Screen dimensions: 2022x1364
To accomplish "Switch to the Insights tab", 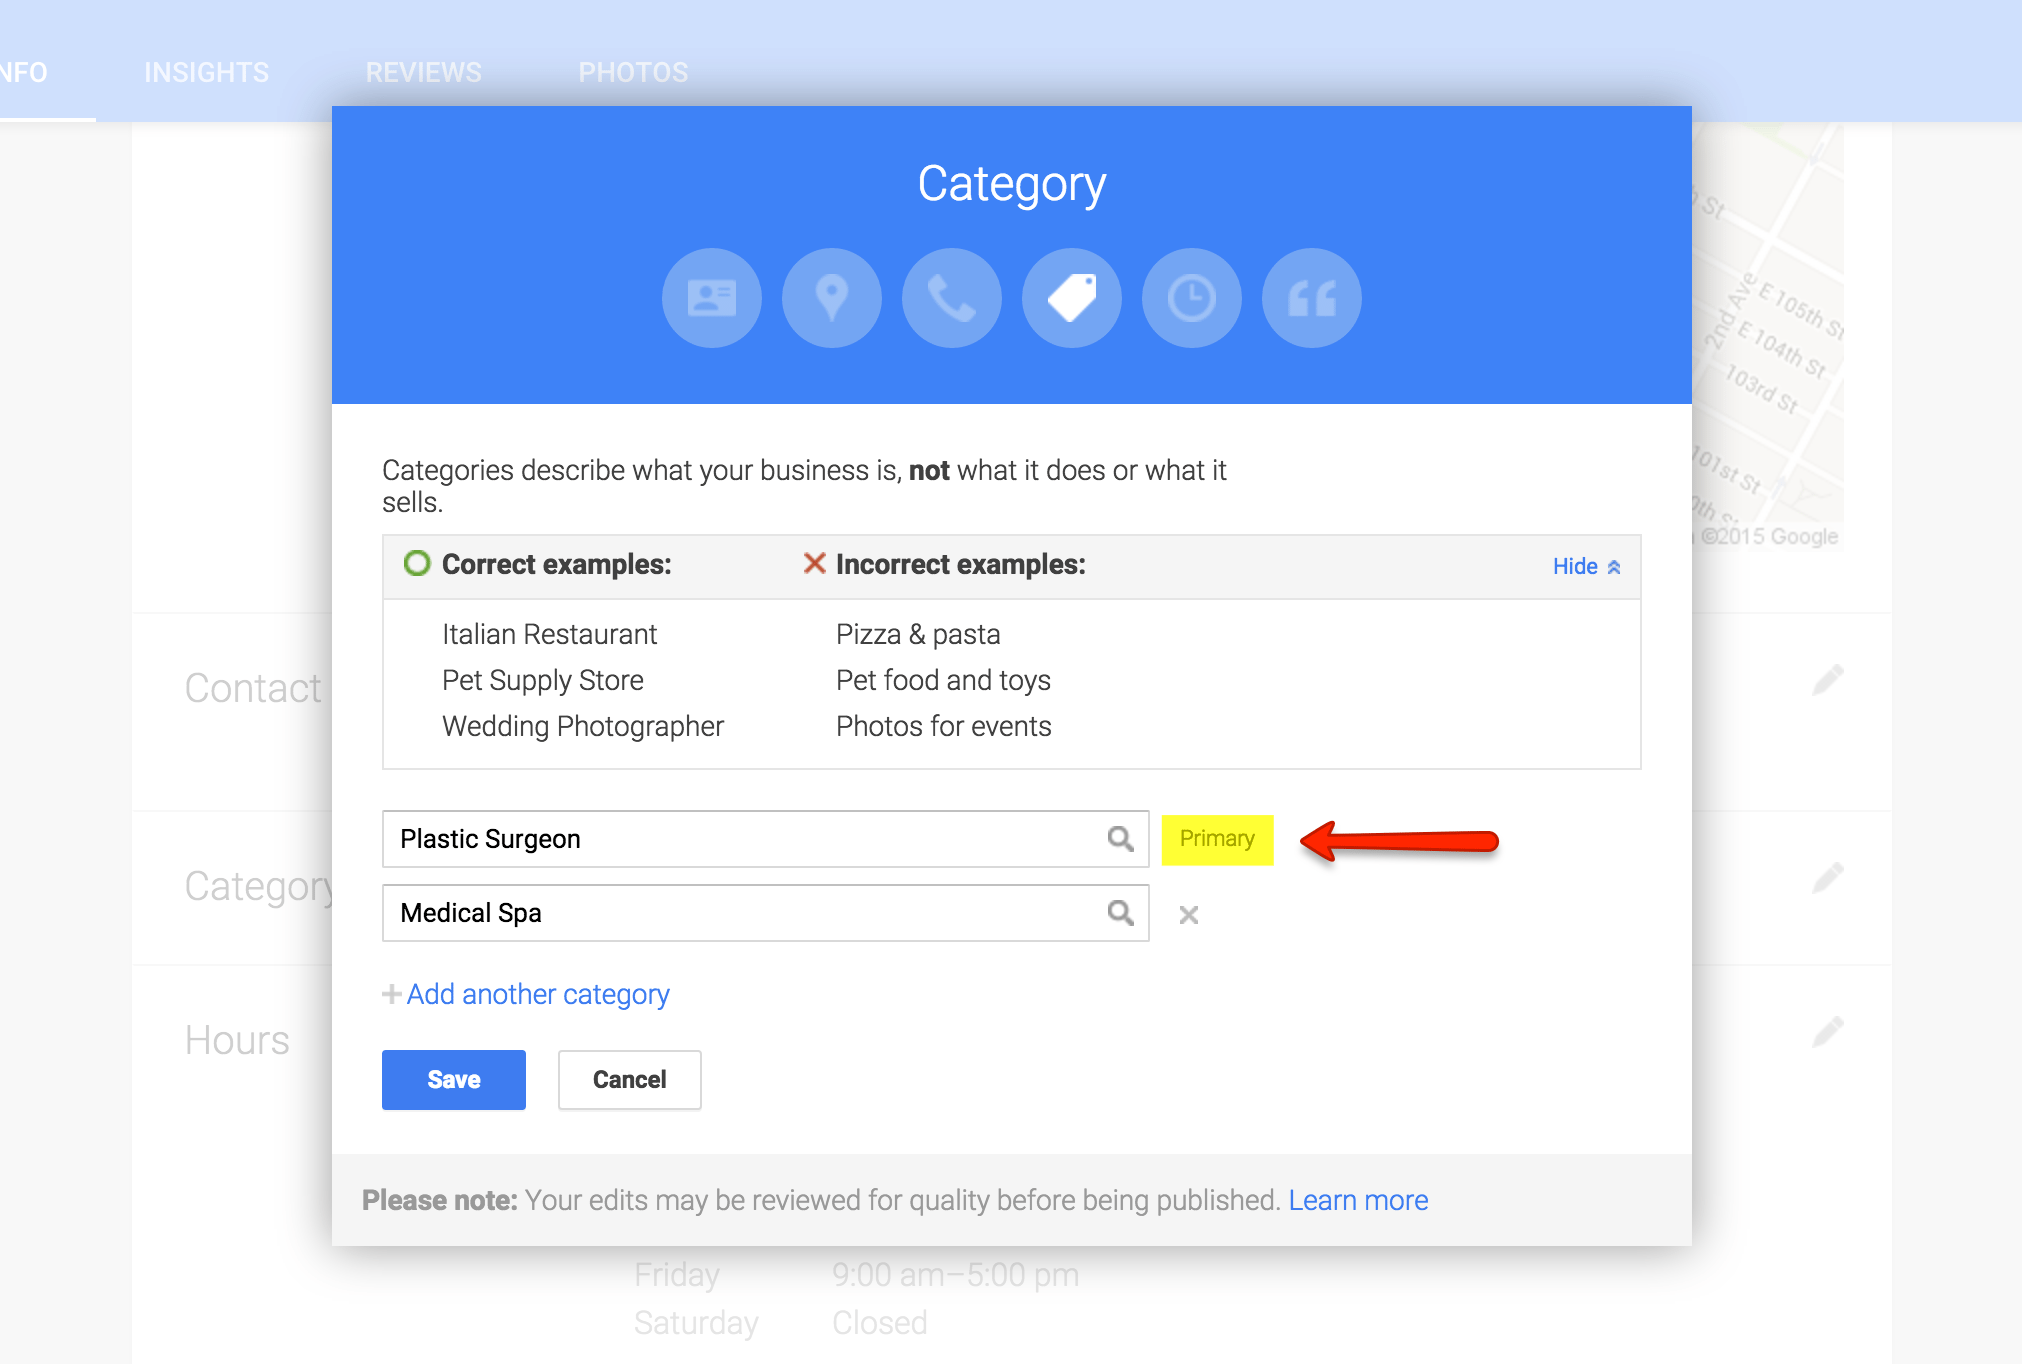I will [206, 72].
